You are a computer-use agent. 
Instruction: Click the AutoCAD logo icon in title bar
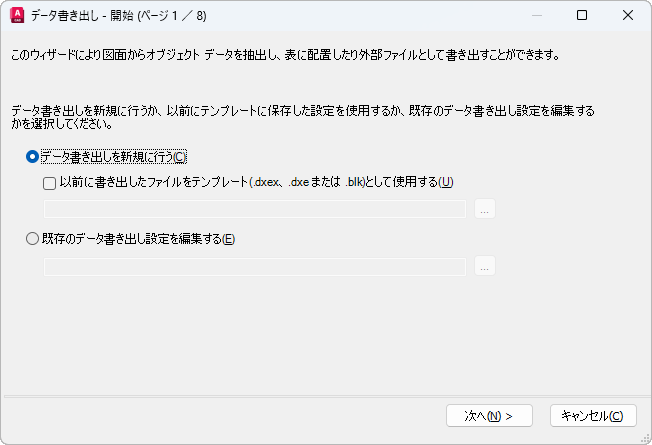click(x=16, y=15)
